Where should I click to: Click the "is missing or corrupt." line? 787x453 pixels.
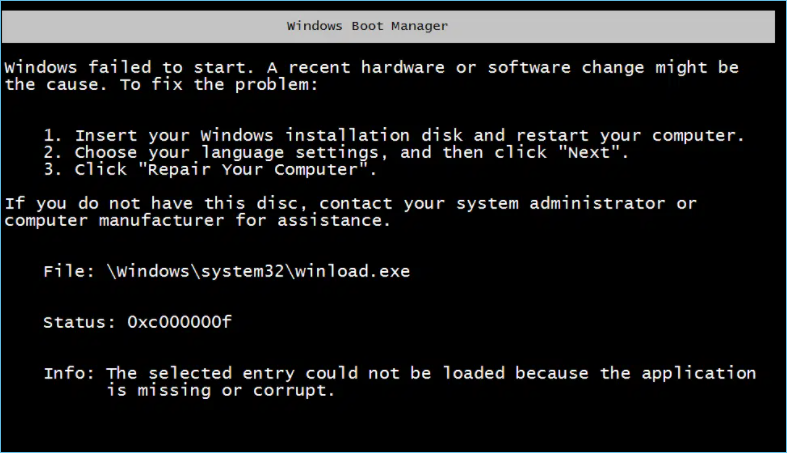pos(217,390)
